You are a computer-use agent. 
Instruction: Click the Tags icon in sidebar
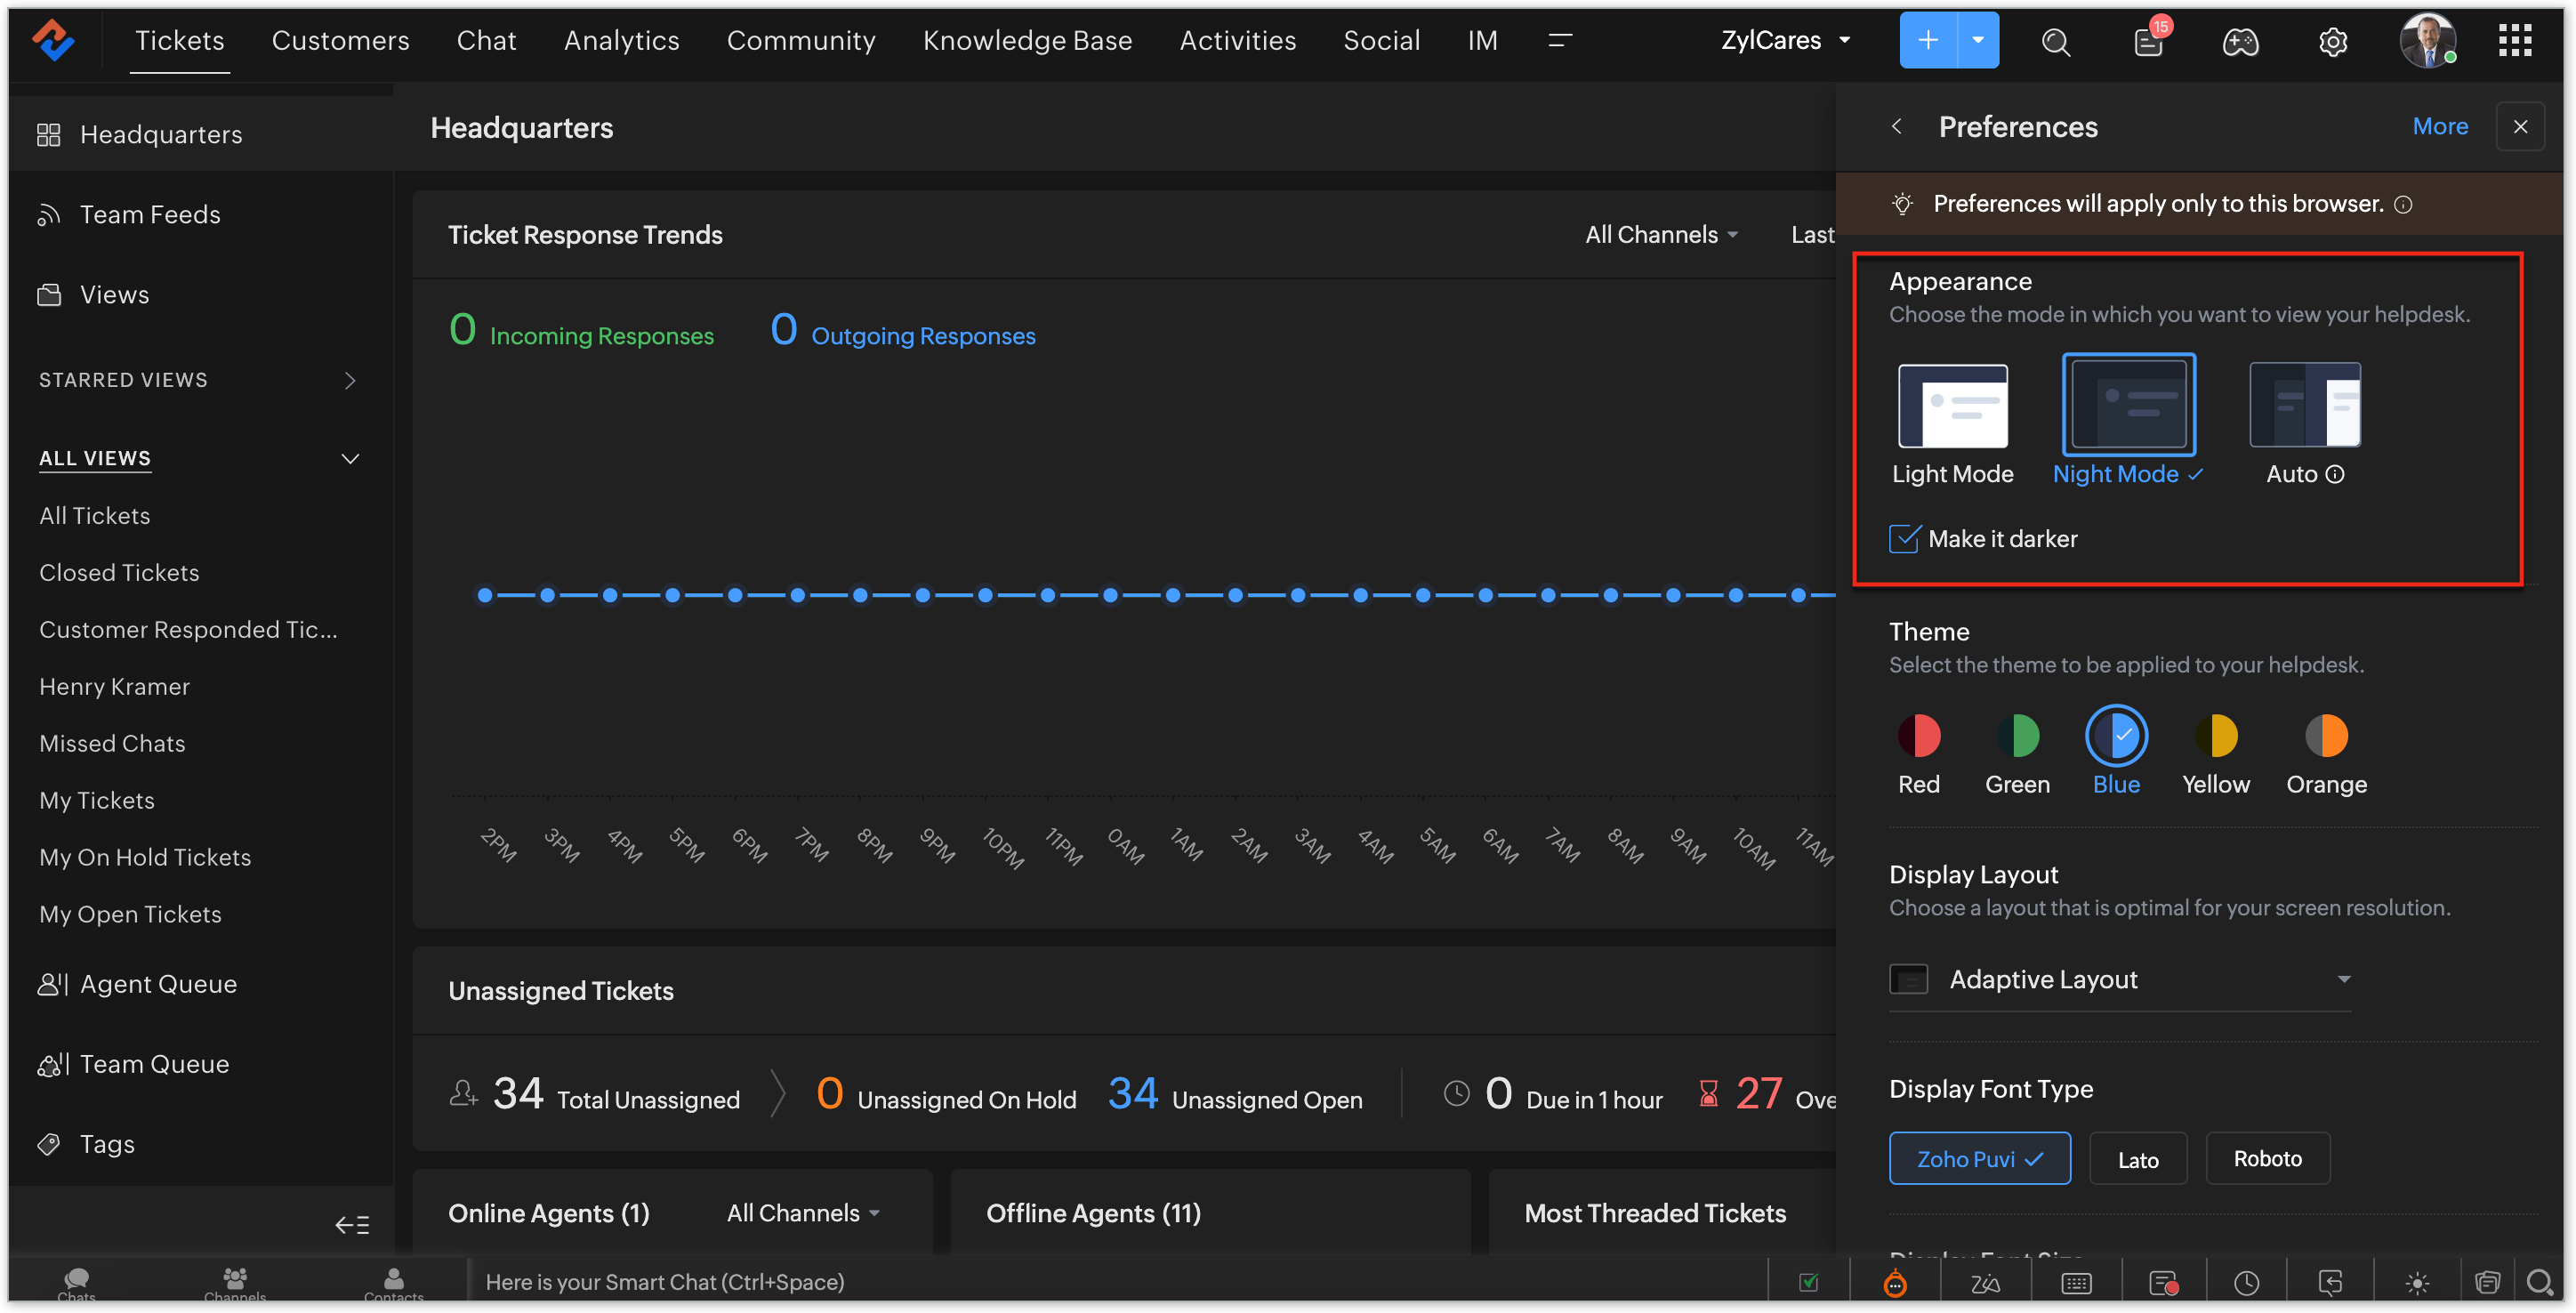tap(49, 1144)
